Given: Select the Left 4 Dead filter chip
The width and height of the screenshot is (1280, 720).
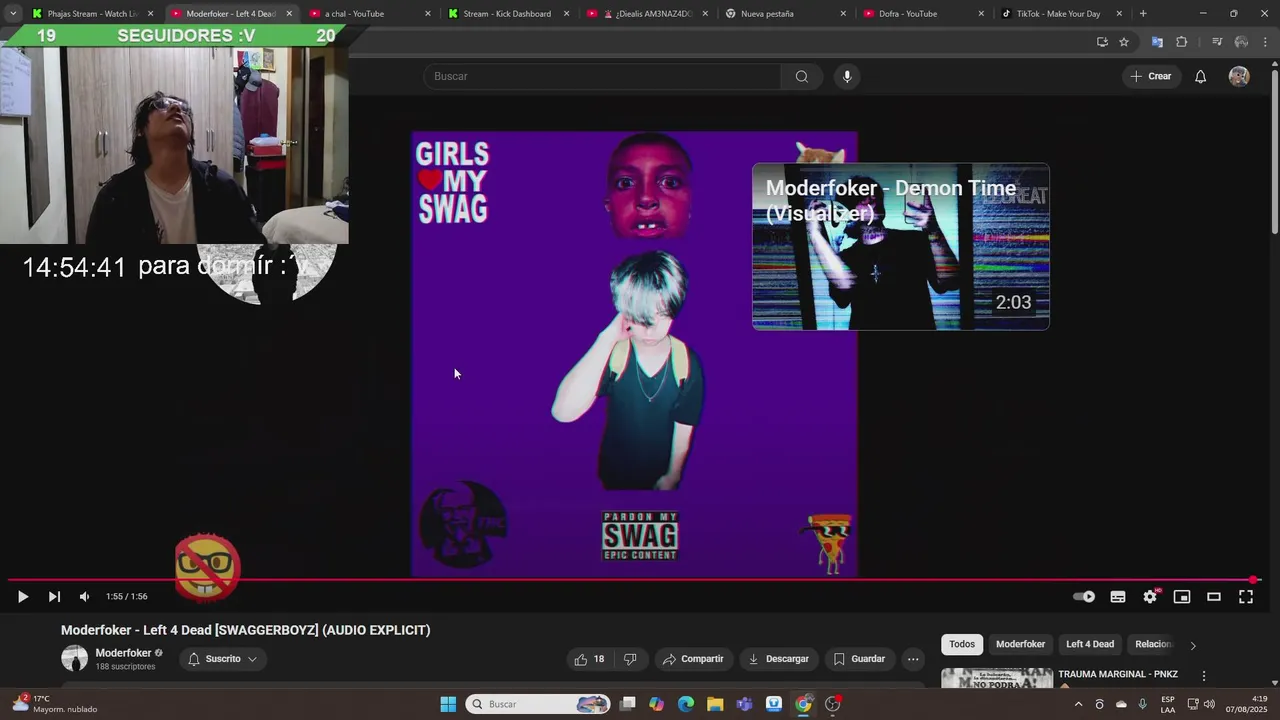Looking at the screenshot, I should pos(1090,644).
